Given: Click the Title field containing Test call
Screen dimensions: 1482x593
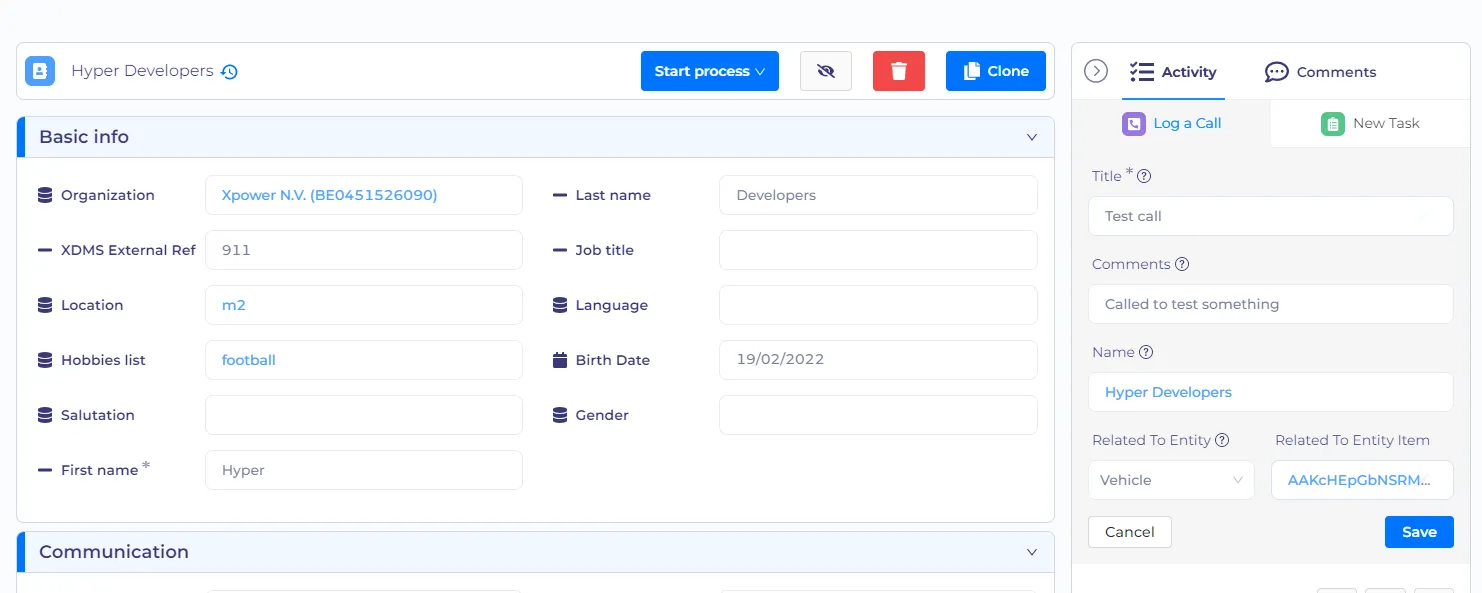Looking at the screenshot, I should point(1271,216).
